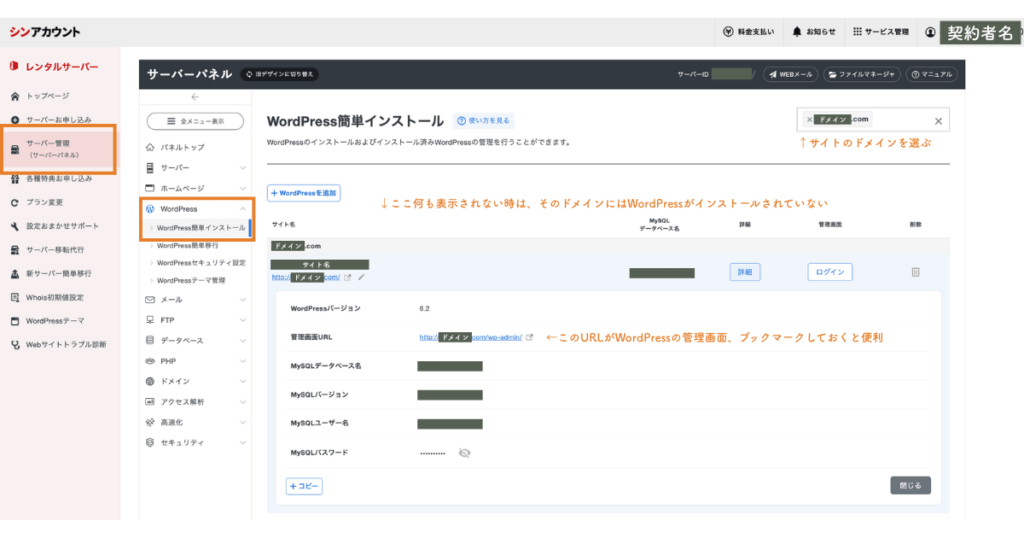This screenshot has height=538, width=1024.
Task: Click the アクセス解析 chart icon
Action: [150, 402]
